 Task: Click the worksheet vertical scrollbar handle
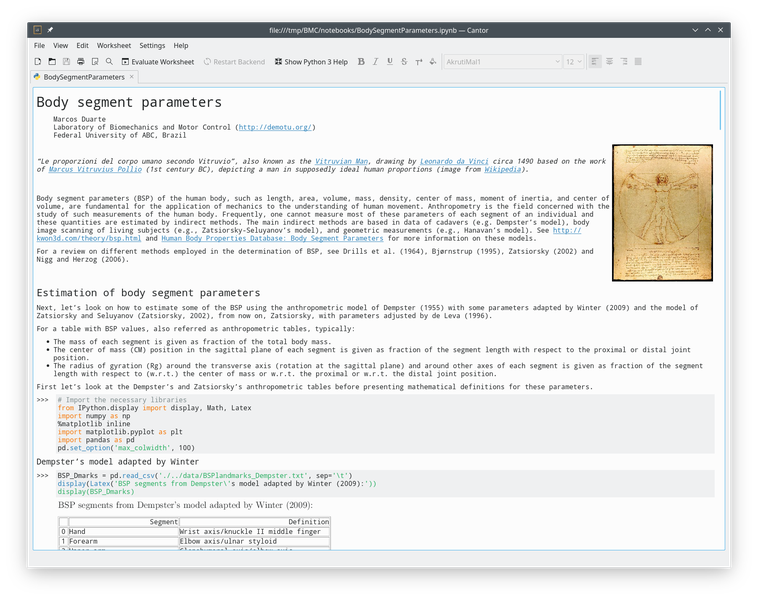point(720,110)
